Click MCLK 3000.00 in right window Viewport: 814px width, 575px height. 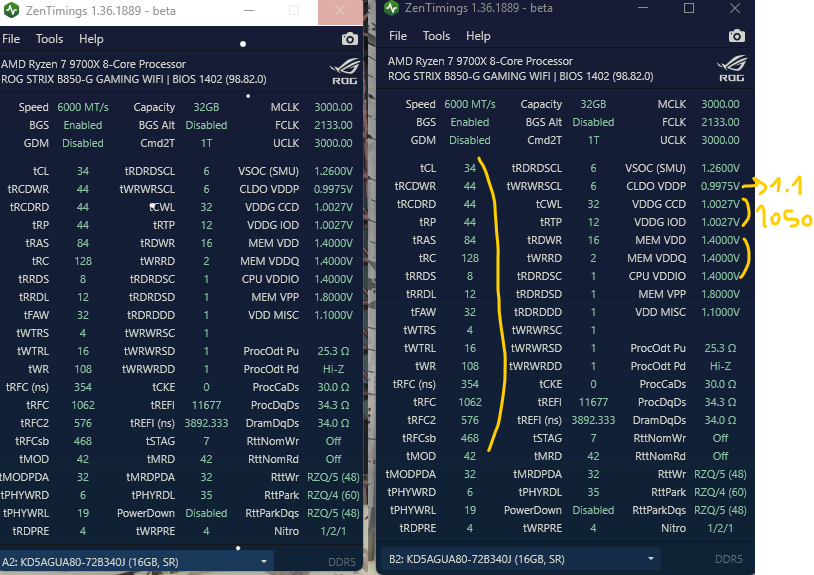tap(721, 104)
